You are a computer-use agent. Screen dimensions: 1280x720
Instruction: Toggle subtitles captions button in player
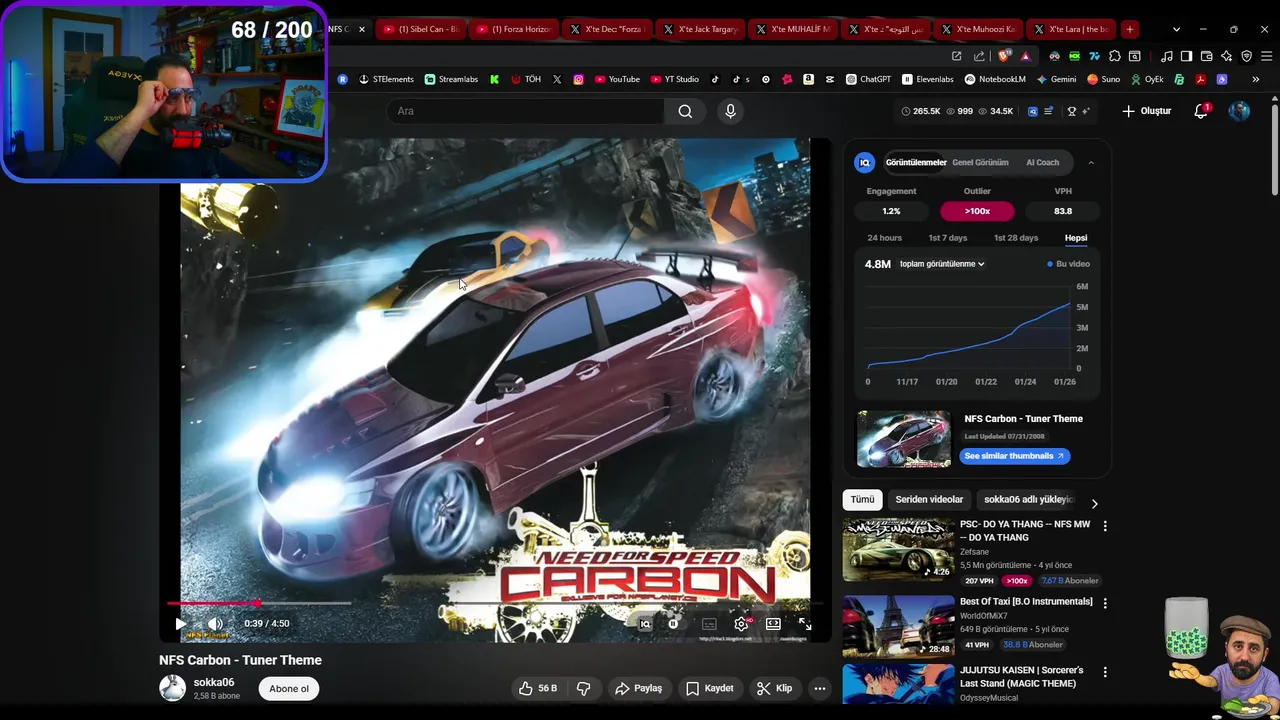709,623
